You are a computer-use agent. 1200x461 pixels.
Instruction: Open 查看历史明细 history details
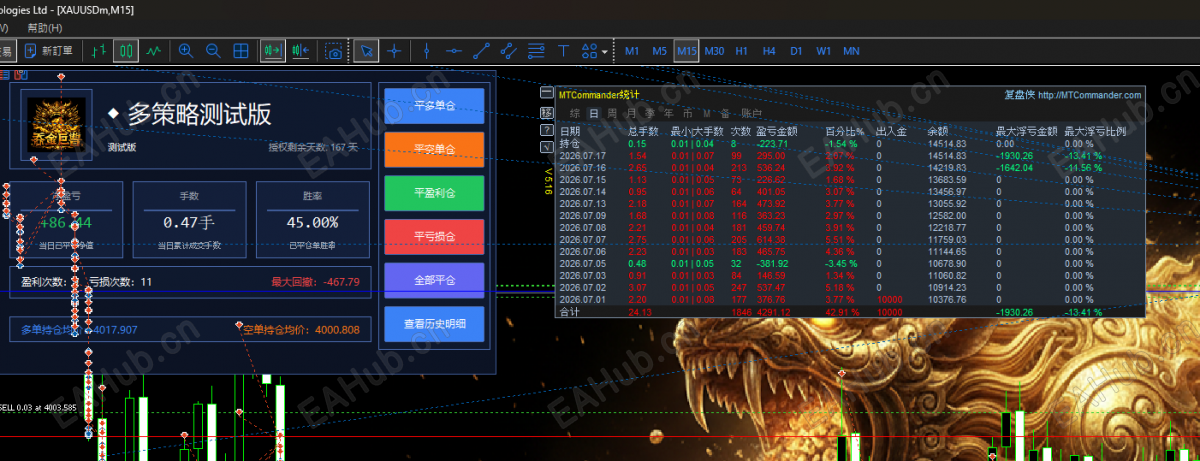pyautogui.click(x=434, y=324)
